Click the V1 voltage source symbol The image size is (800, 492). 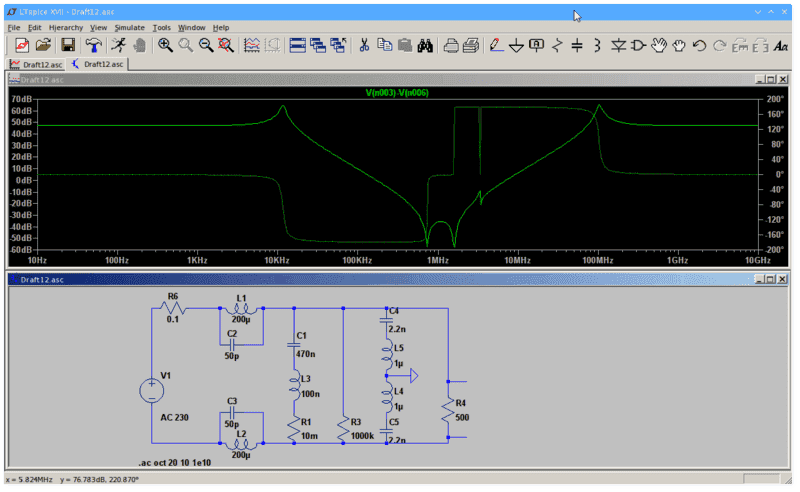[x=152, y=392]
